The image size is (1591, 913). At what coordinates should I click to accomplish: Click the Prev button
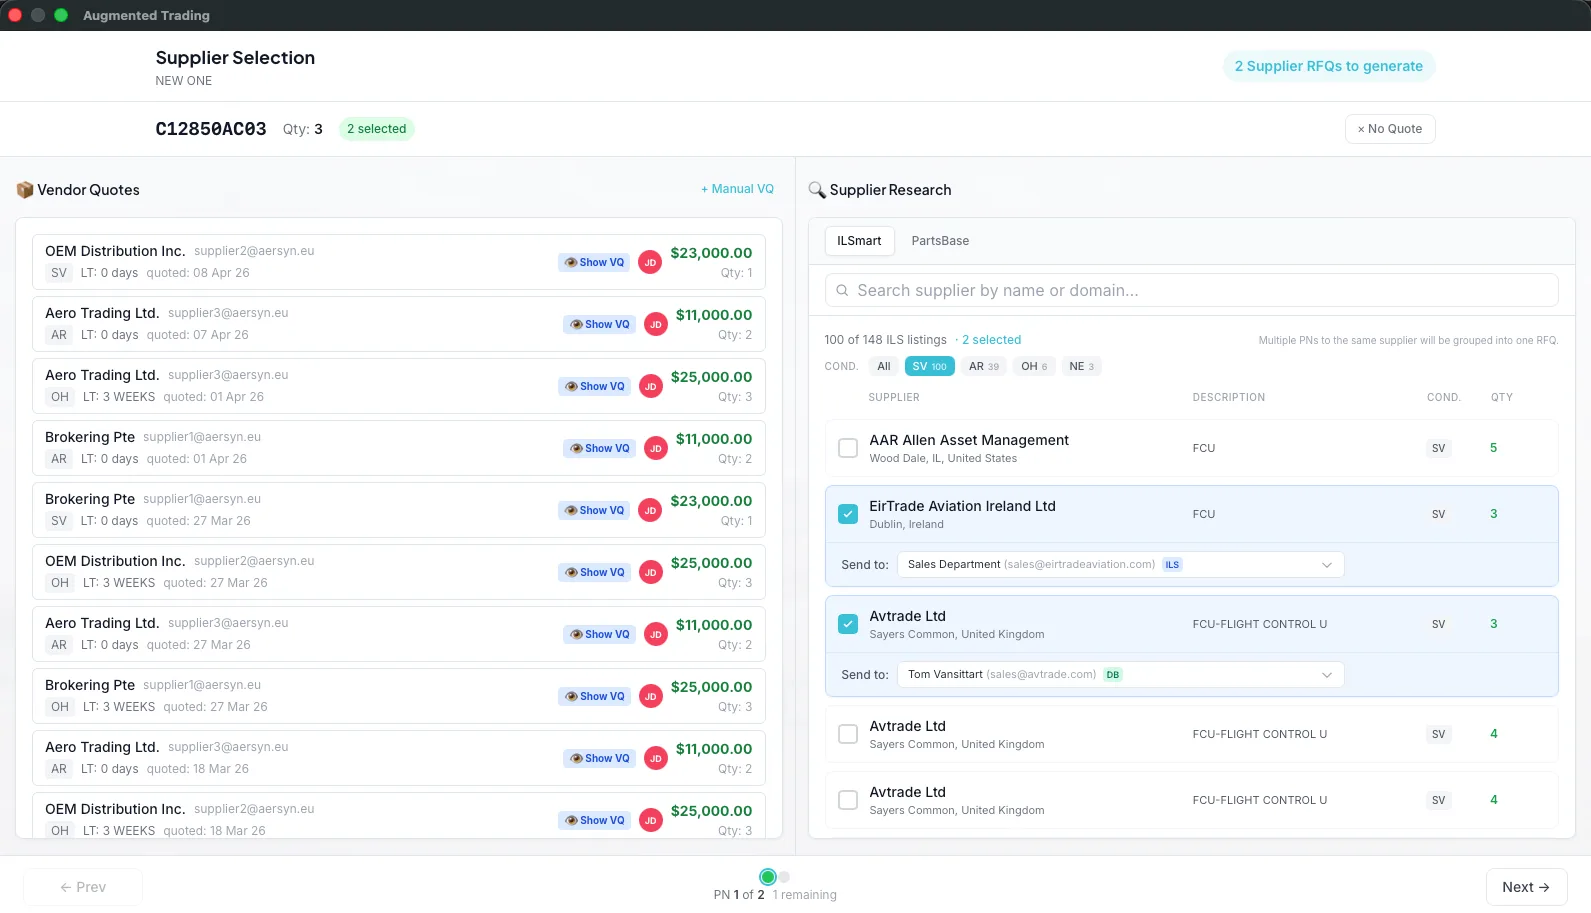(83, 887)
